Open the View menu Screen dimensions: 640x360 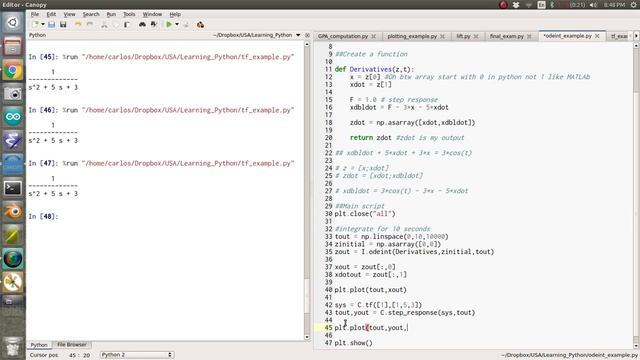pos(69,14)
